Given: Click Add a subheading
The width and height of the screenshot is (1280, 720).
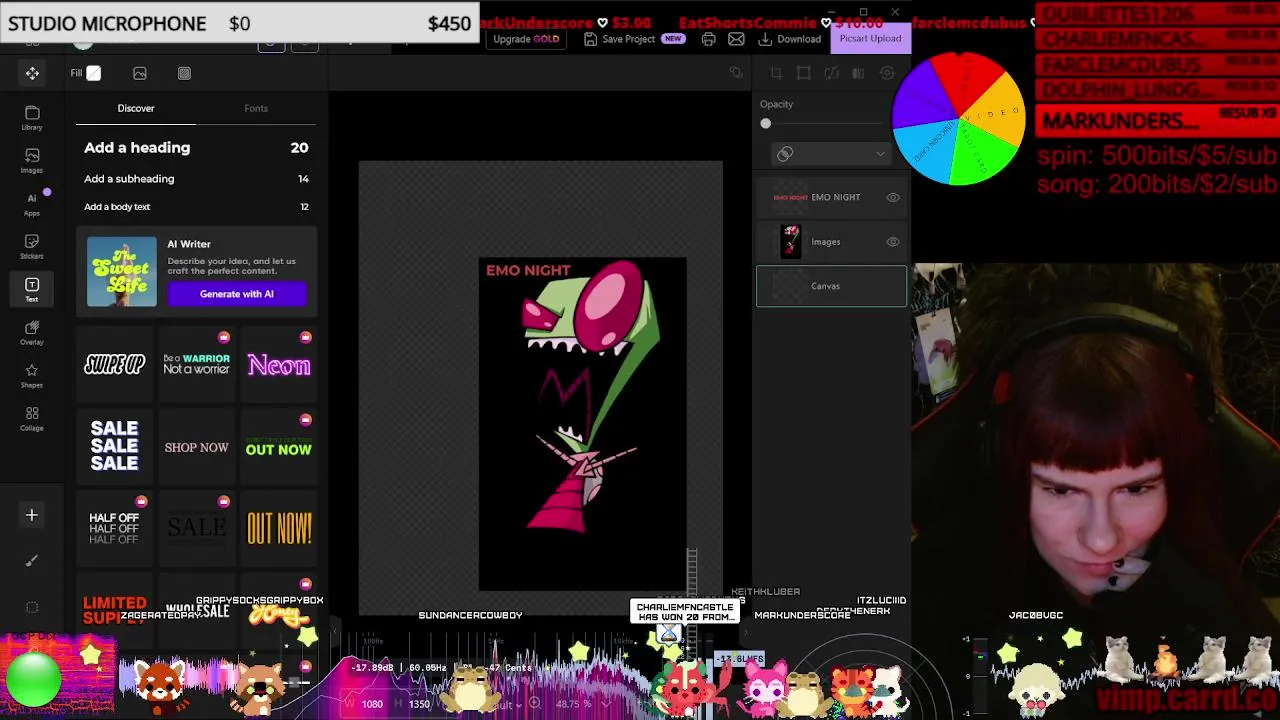Looking at the screenshot, I should click(x=129, y=179).
